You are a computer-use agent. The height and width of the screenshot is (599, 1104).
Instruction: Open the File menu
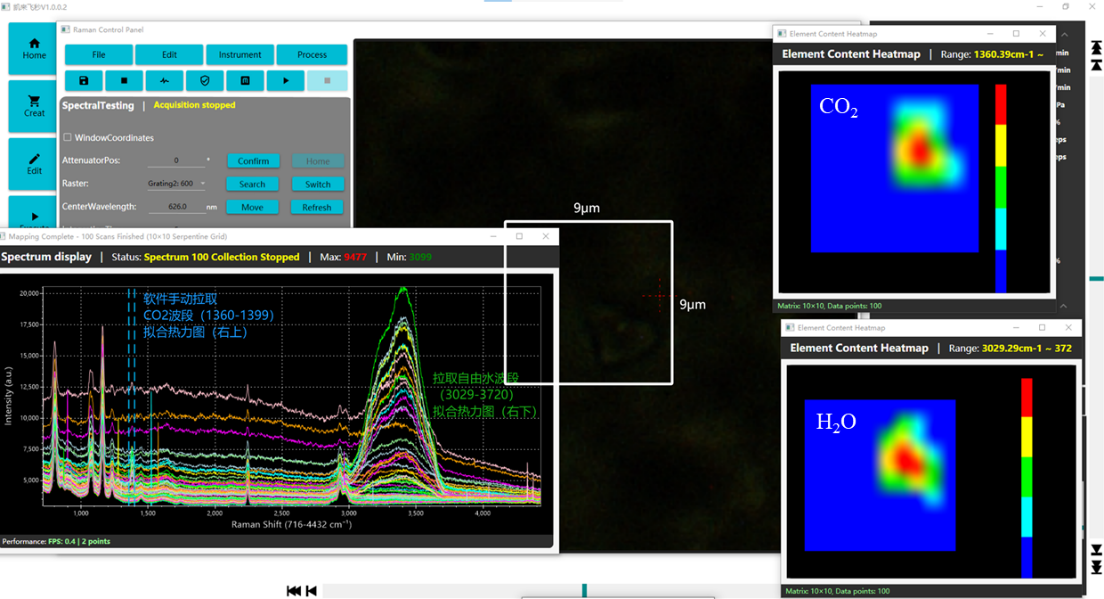click(99, 55)
